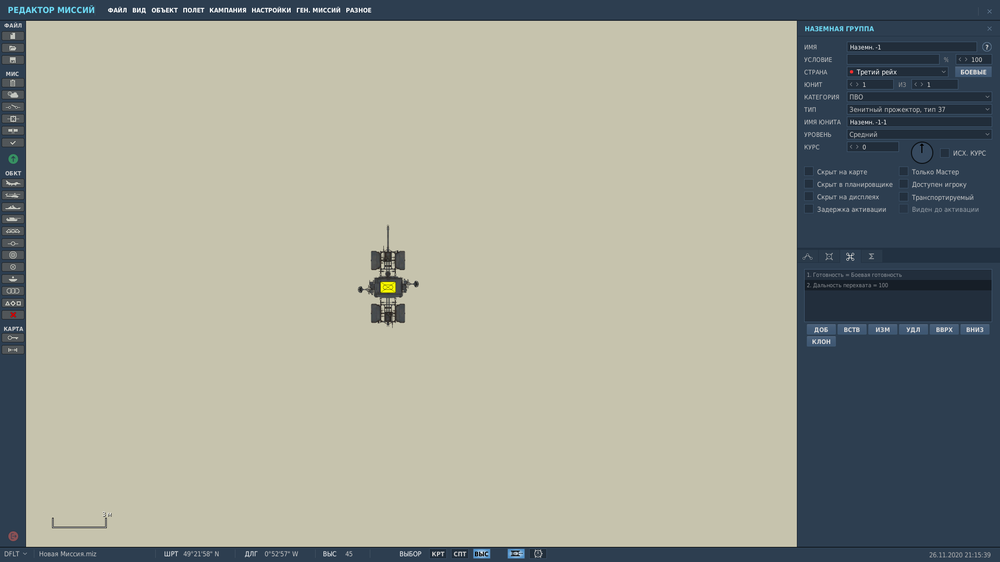Open the advanced waypoint actions tab icon
The image size is (1000, 562).
(850, 256)
